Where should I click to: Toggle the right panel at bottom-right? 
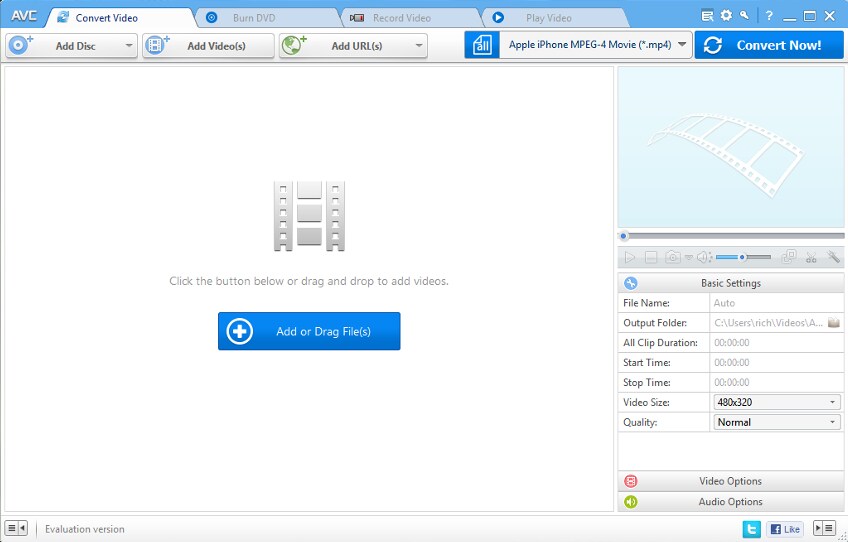click(824, 529)
